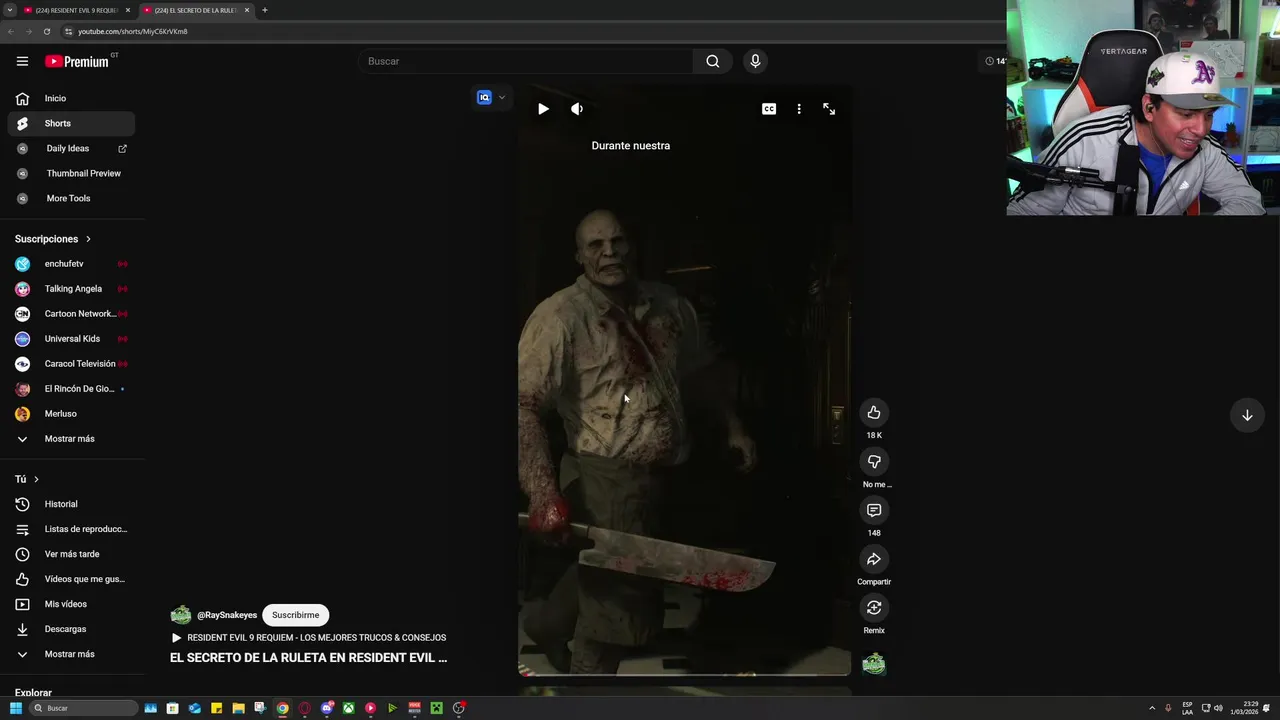Open Listas de reproducción playlists
Screen dimensions: 1280x720
coord(70,529)
